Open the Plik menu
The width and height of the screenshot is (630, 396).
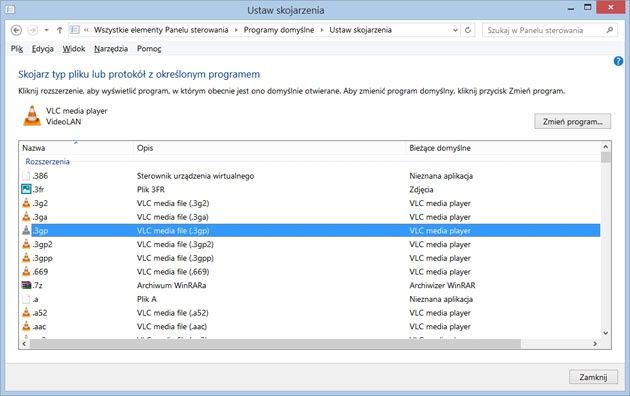[17, 49]
